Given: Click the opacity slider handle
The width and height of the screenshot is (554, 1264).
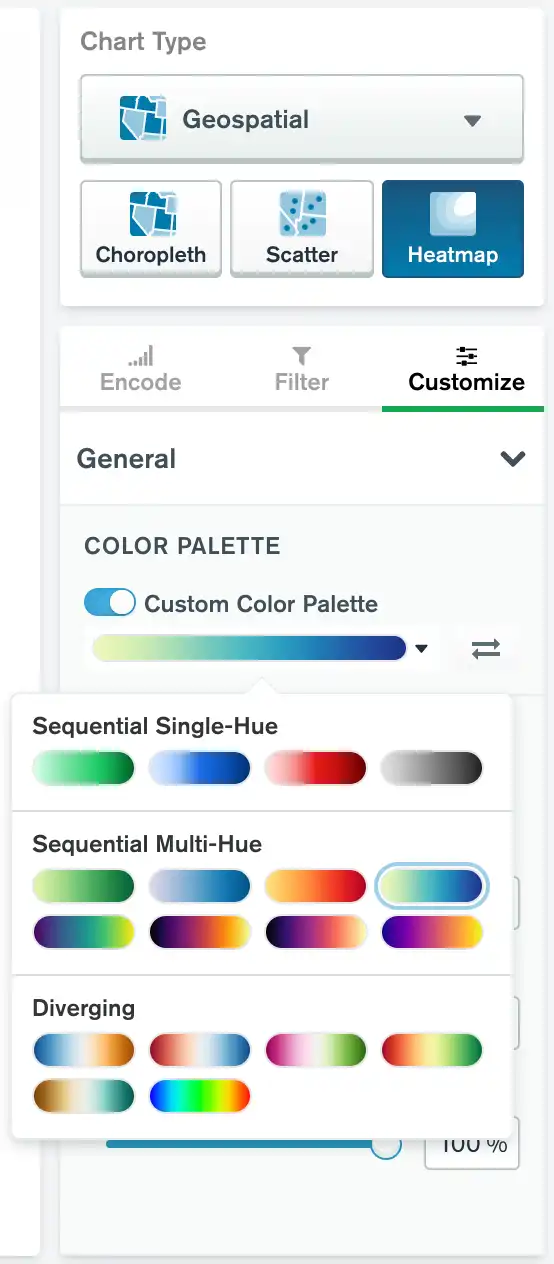Looking at the screenshot, I should (386, 1145).
